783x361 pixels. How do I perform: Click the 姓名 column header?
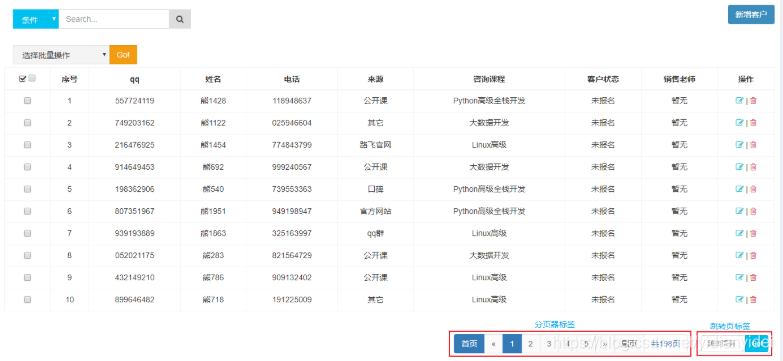(213, 79)
